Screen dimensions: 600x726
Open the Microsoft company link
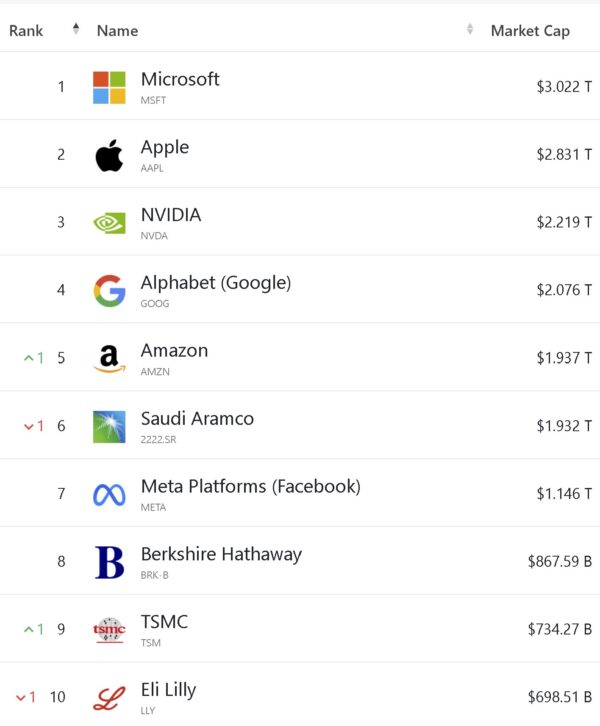[x=180, y=79]
